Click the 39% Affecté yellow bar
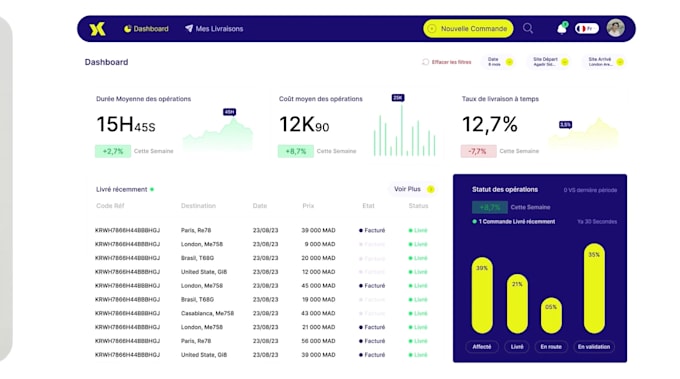Image resolution: width=680 pixels, height=379 pixels. click(x=482, y=295)
